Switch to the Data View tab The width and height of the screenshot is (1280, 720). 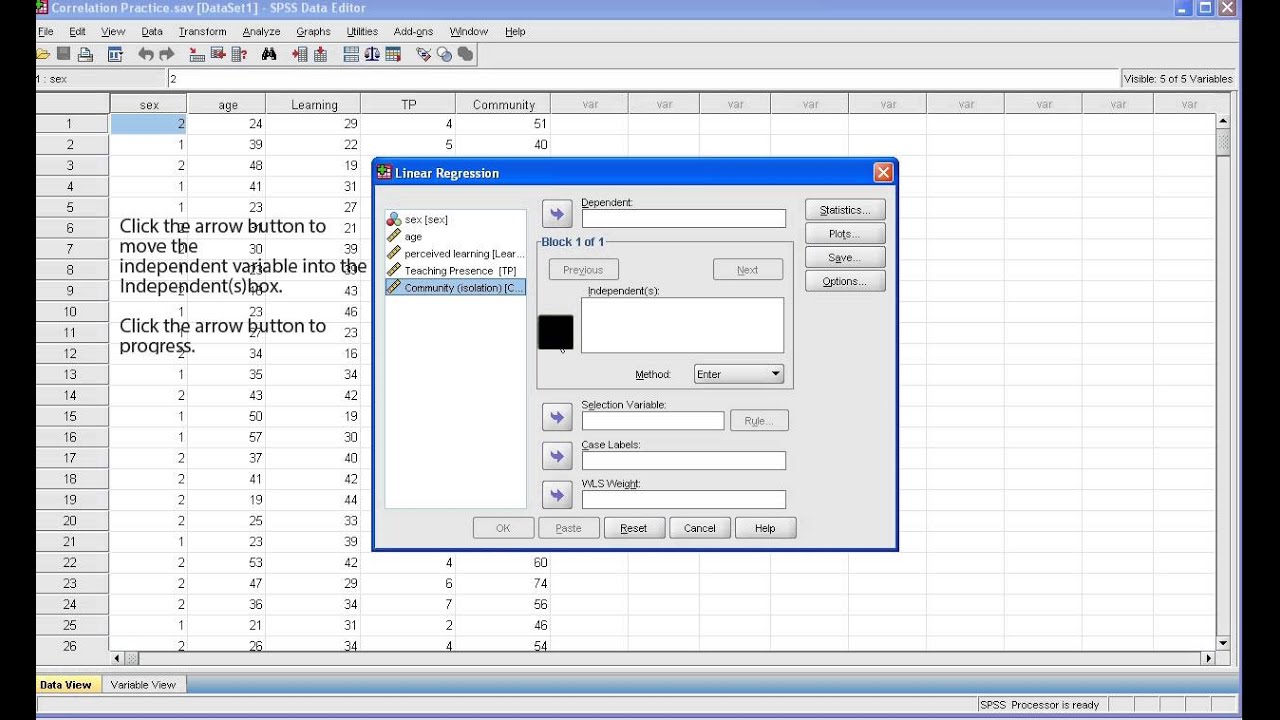[x=66, y=685]
